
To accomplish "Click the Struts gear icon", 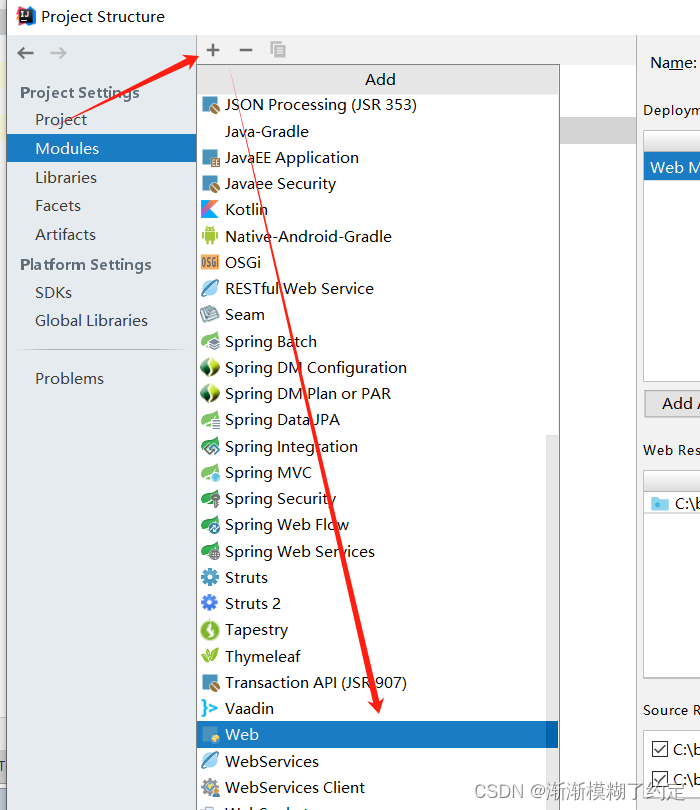I will (x=210, y=577).
